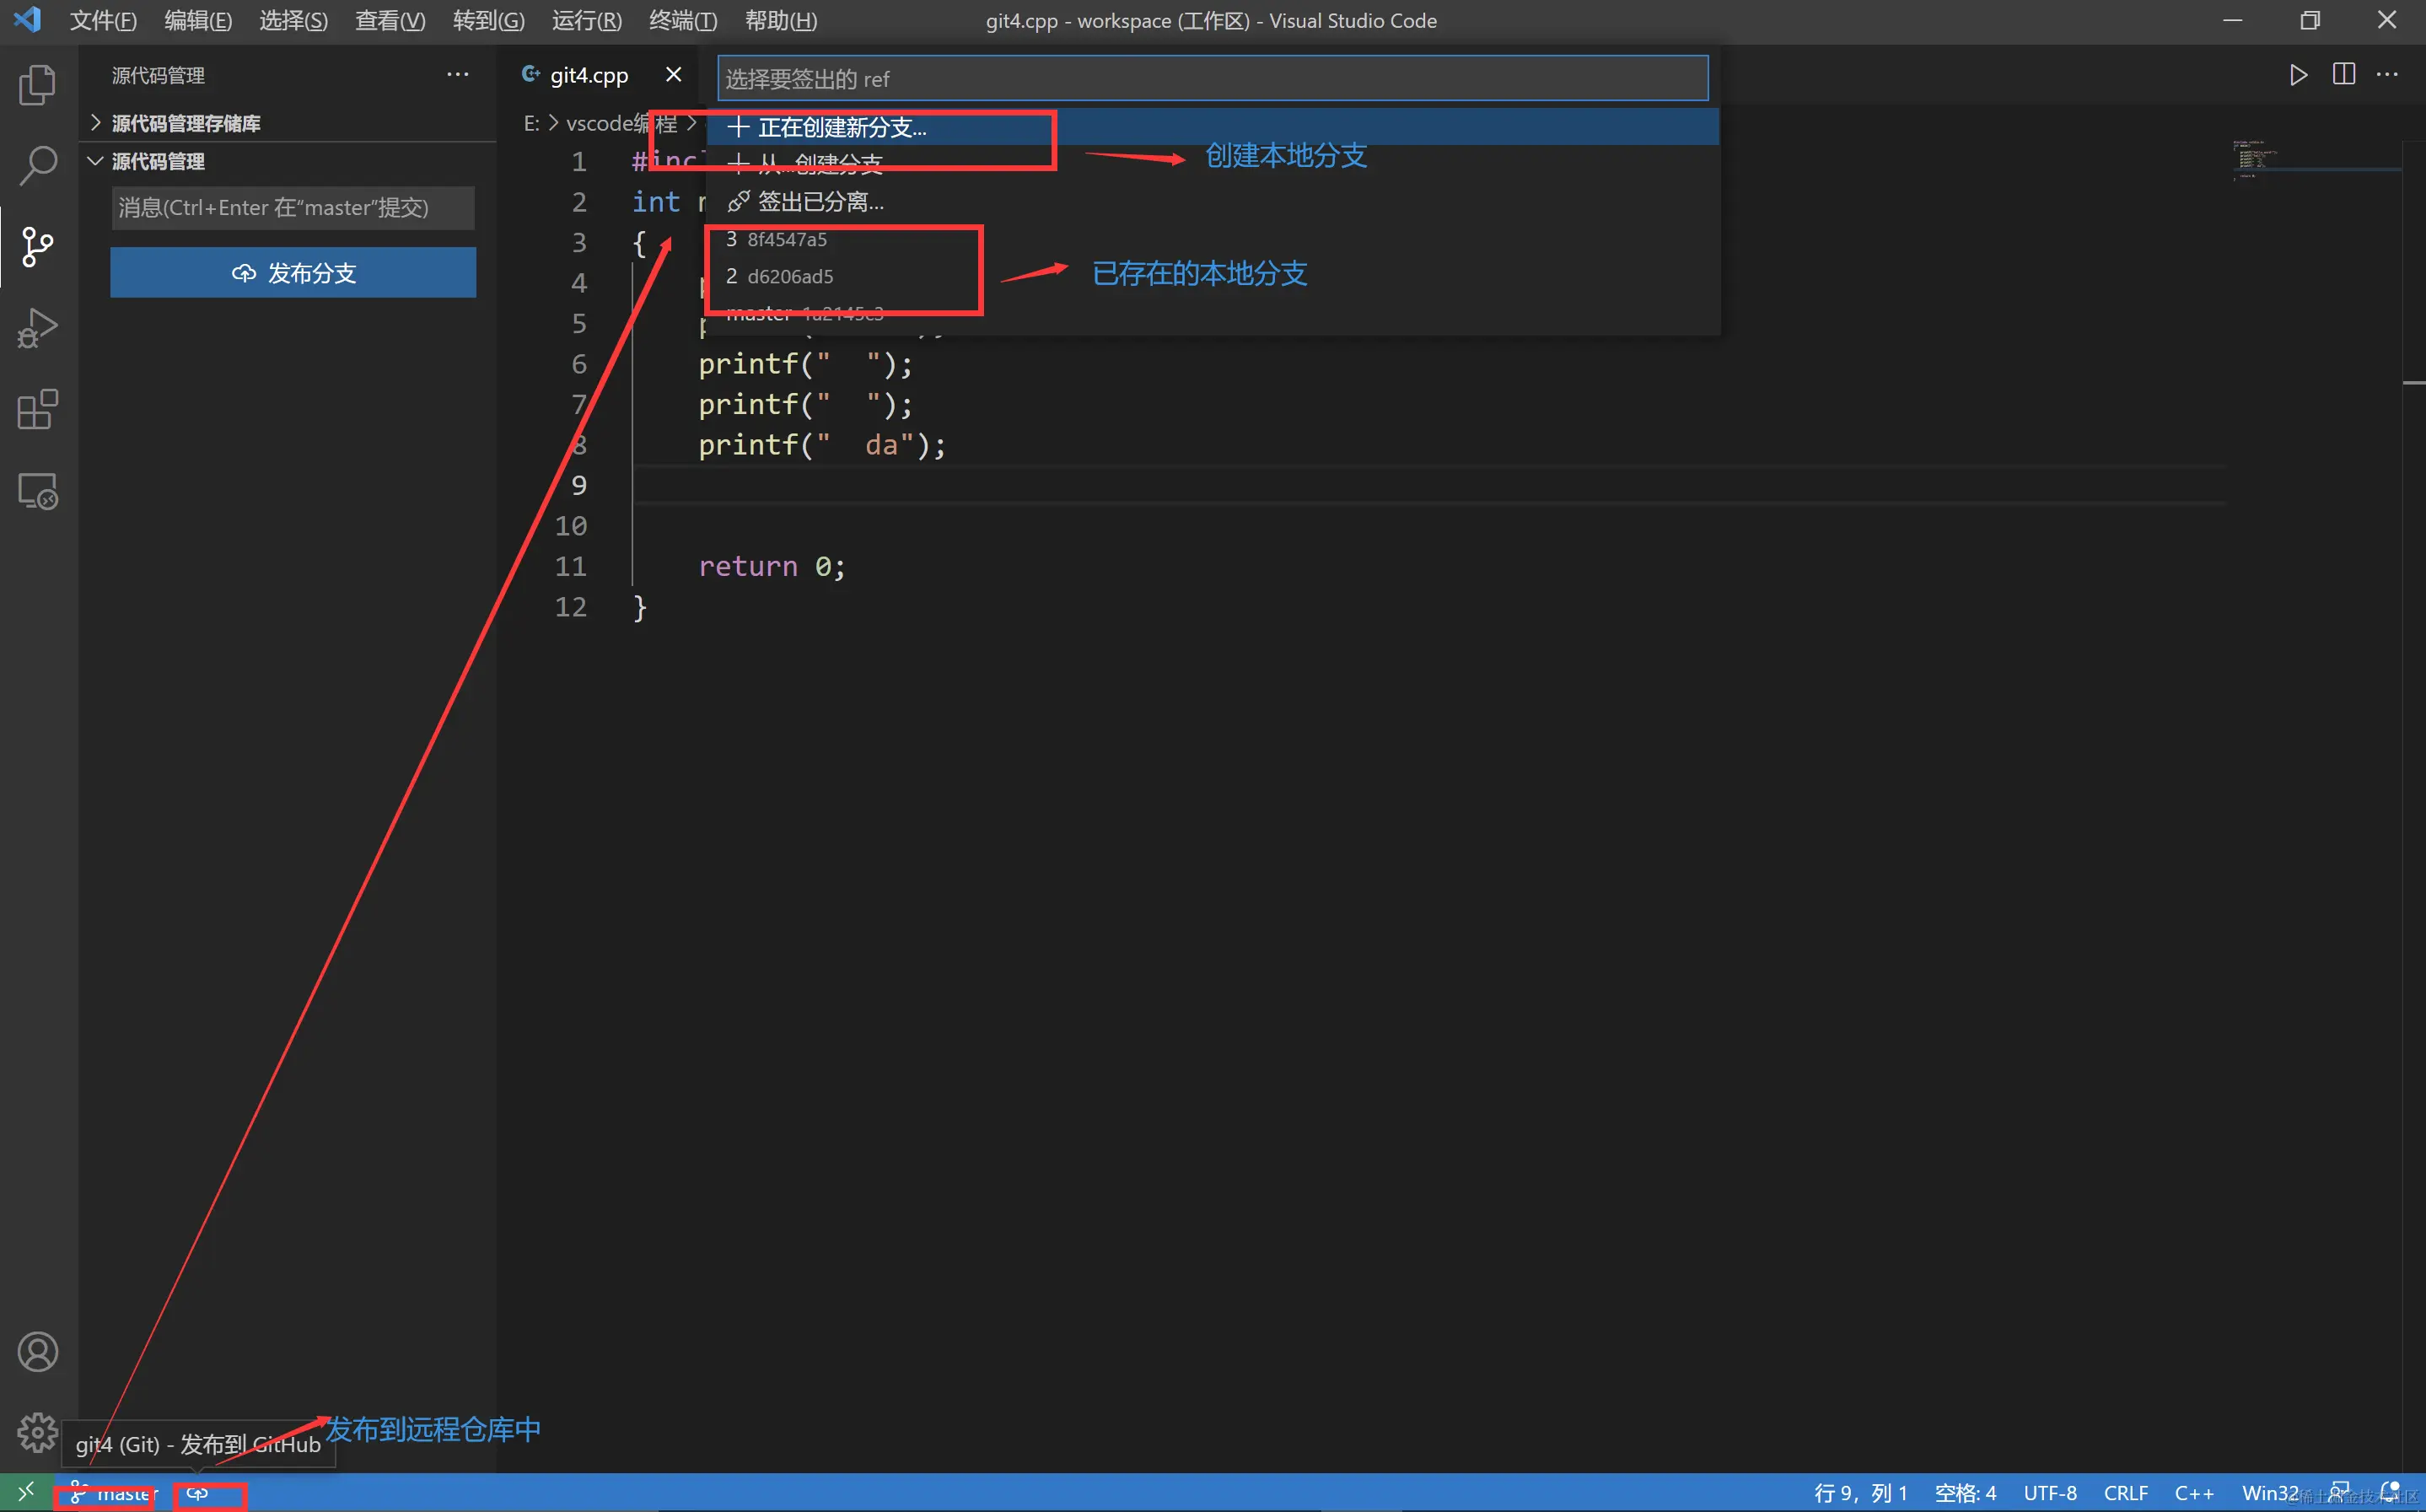This screenshot has height=1512, width=2426.
Task: Open the 文件(F) menu
Action: (x=103, y=21)
